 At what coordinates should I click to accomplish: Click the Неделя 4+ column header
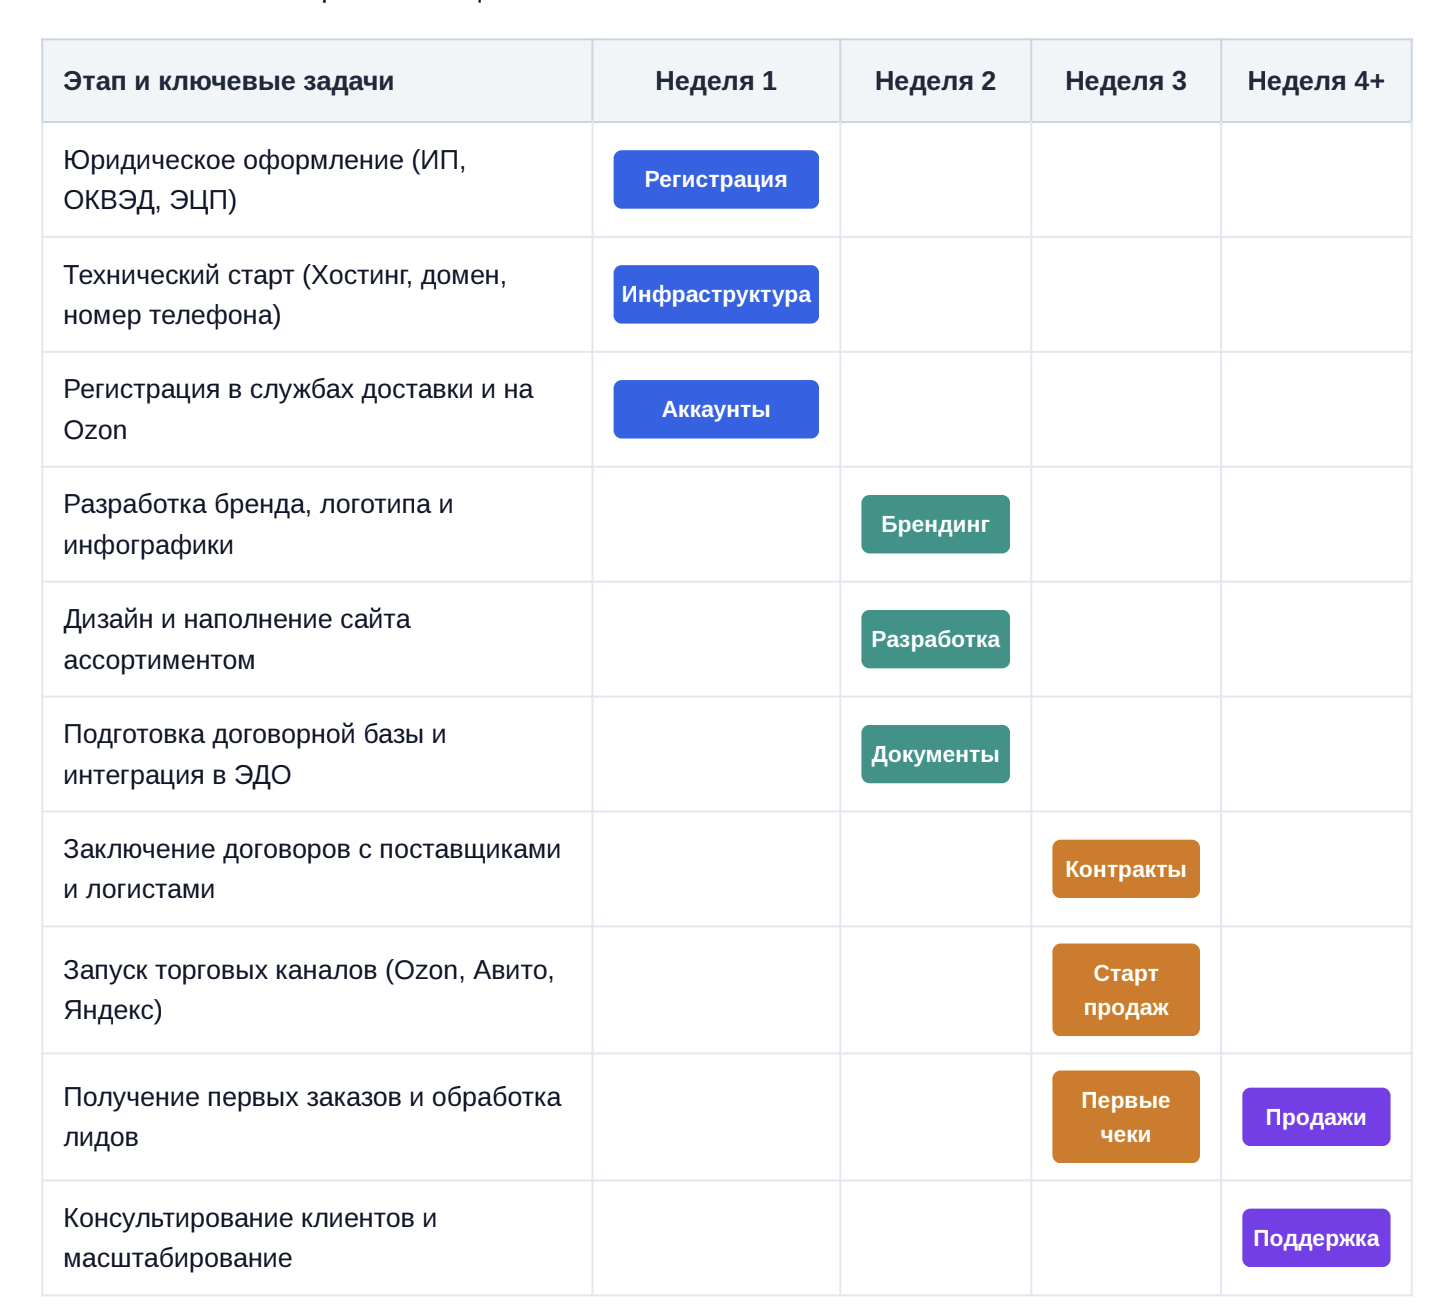click(1316, 82)
